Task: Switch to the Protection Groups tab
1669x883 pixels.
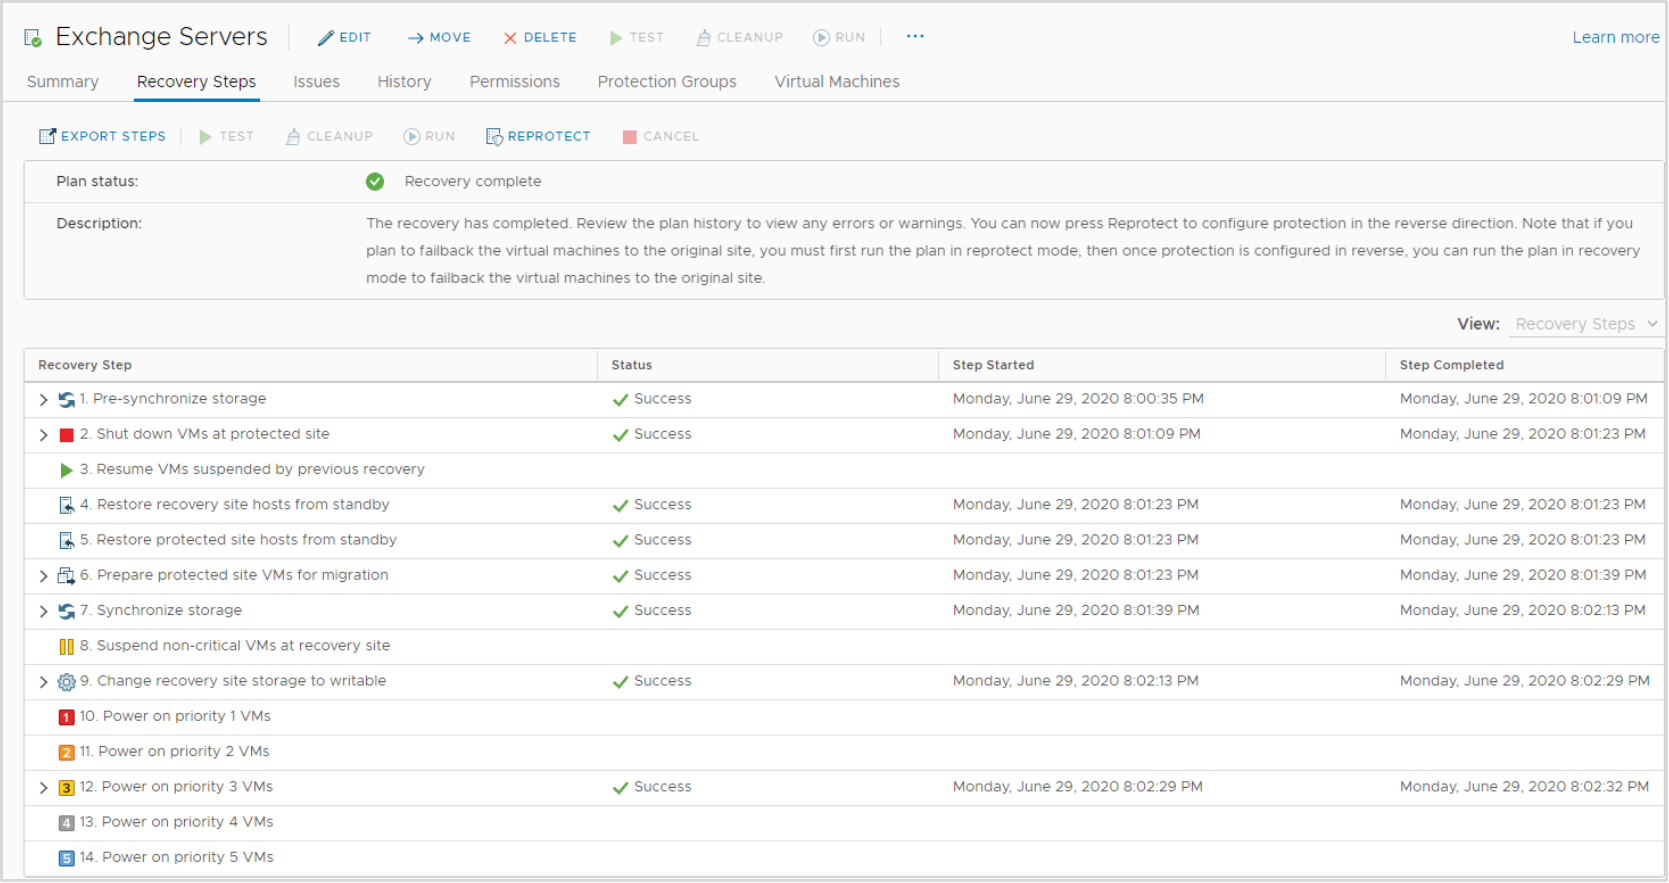Action: click(x=667, y=82)
